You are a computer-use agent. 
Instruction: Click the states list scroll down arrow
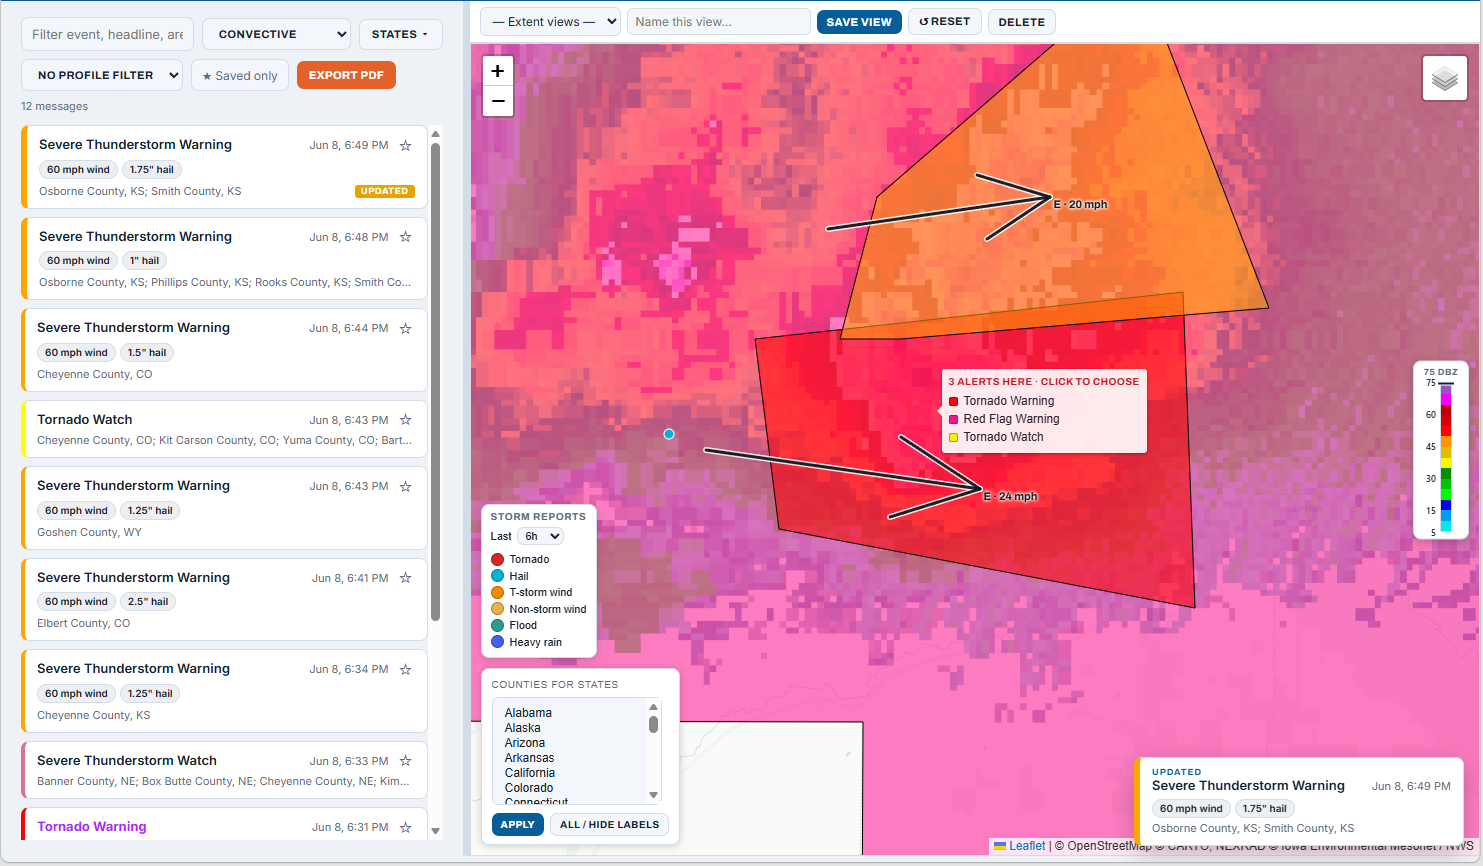click(x=654, y=796)
